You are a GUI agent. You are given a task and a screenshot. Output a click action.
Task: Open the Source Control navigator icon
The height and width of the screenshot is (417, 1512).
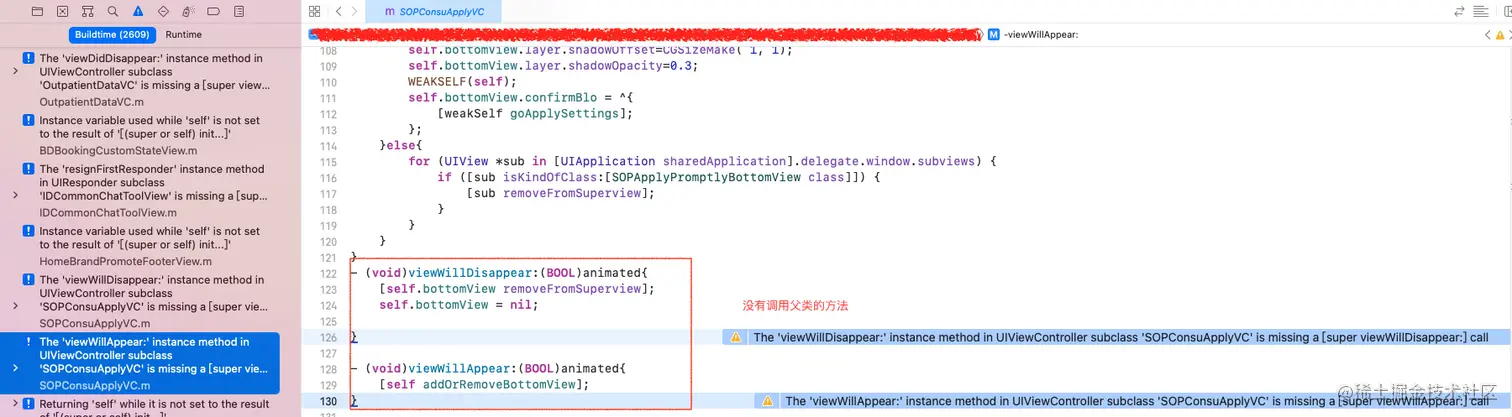coord(63,11)
